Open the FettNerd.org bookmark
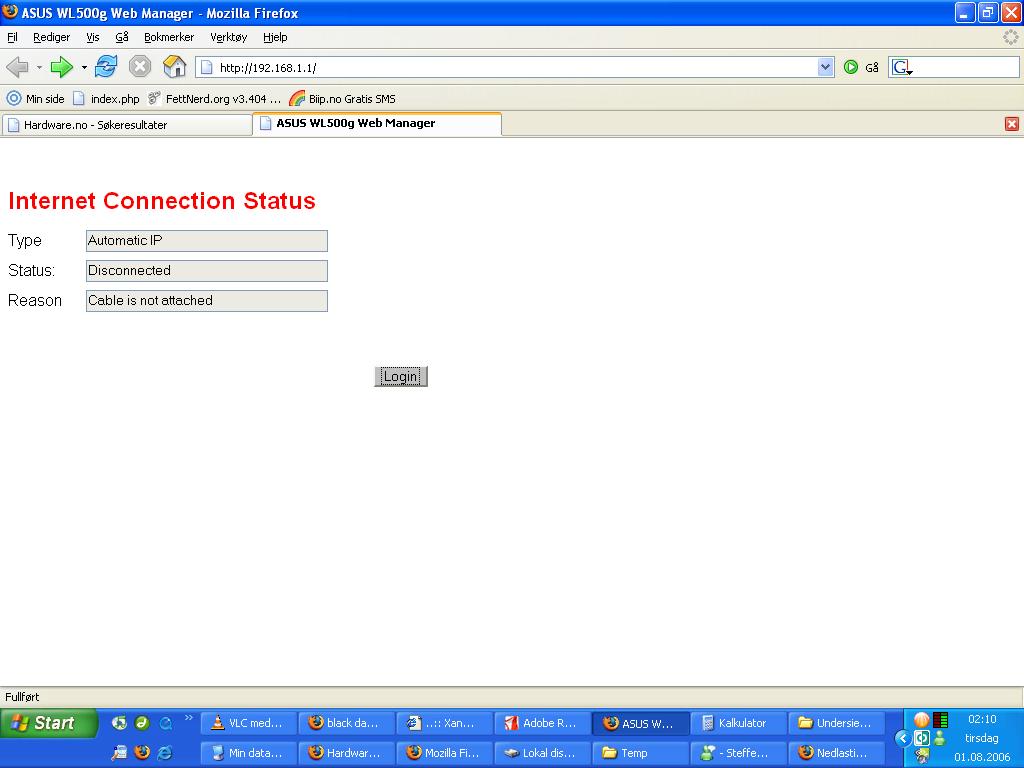Screen dimensions: 1024x768 215,99
